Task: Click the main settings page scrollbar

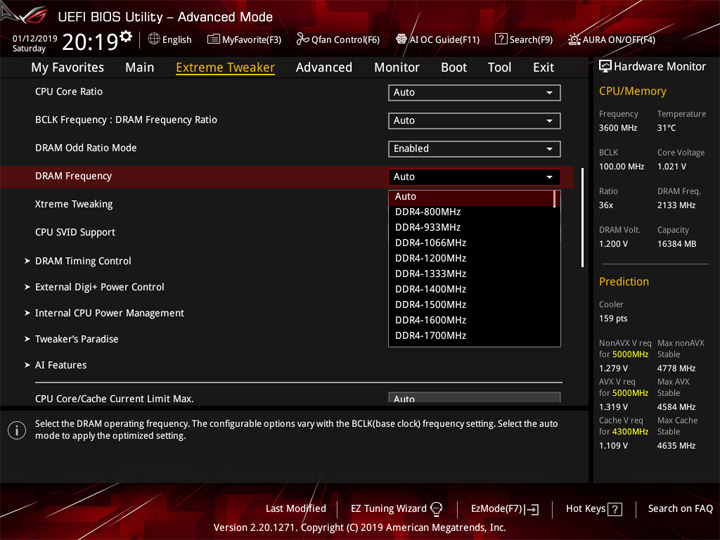Action: [x=582, y=217]
